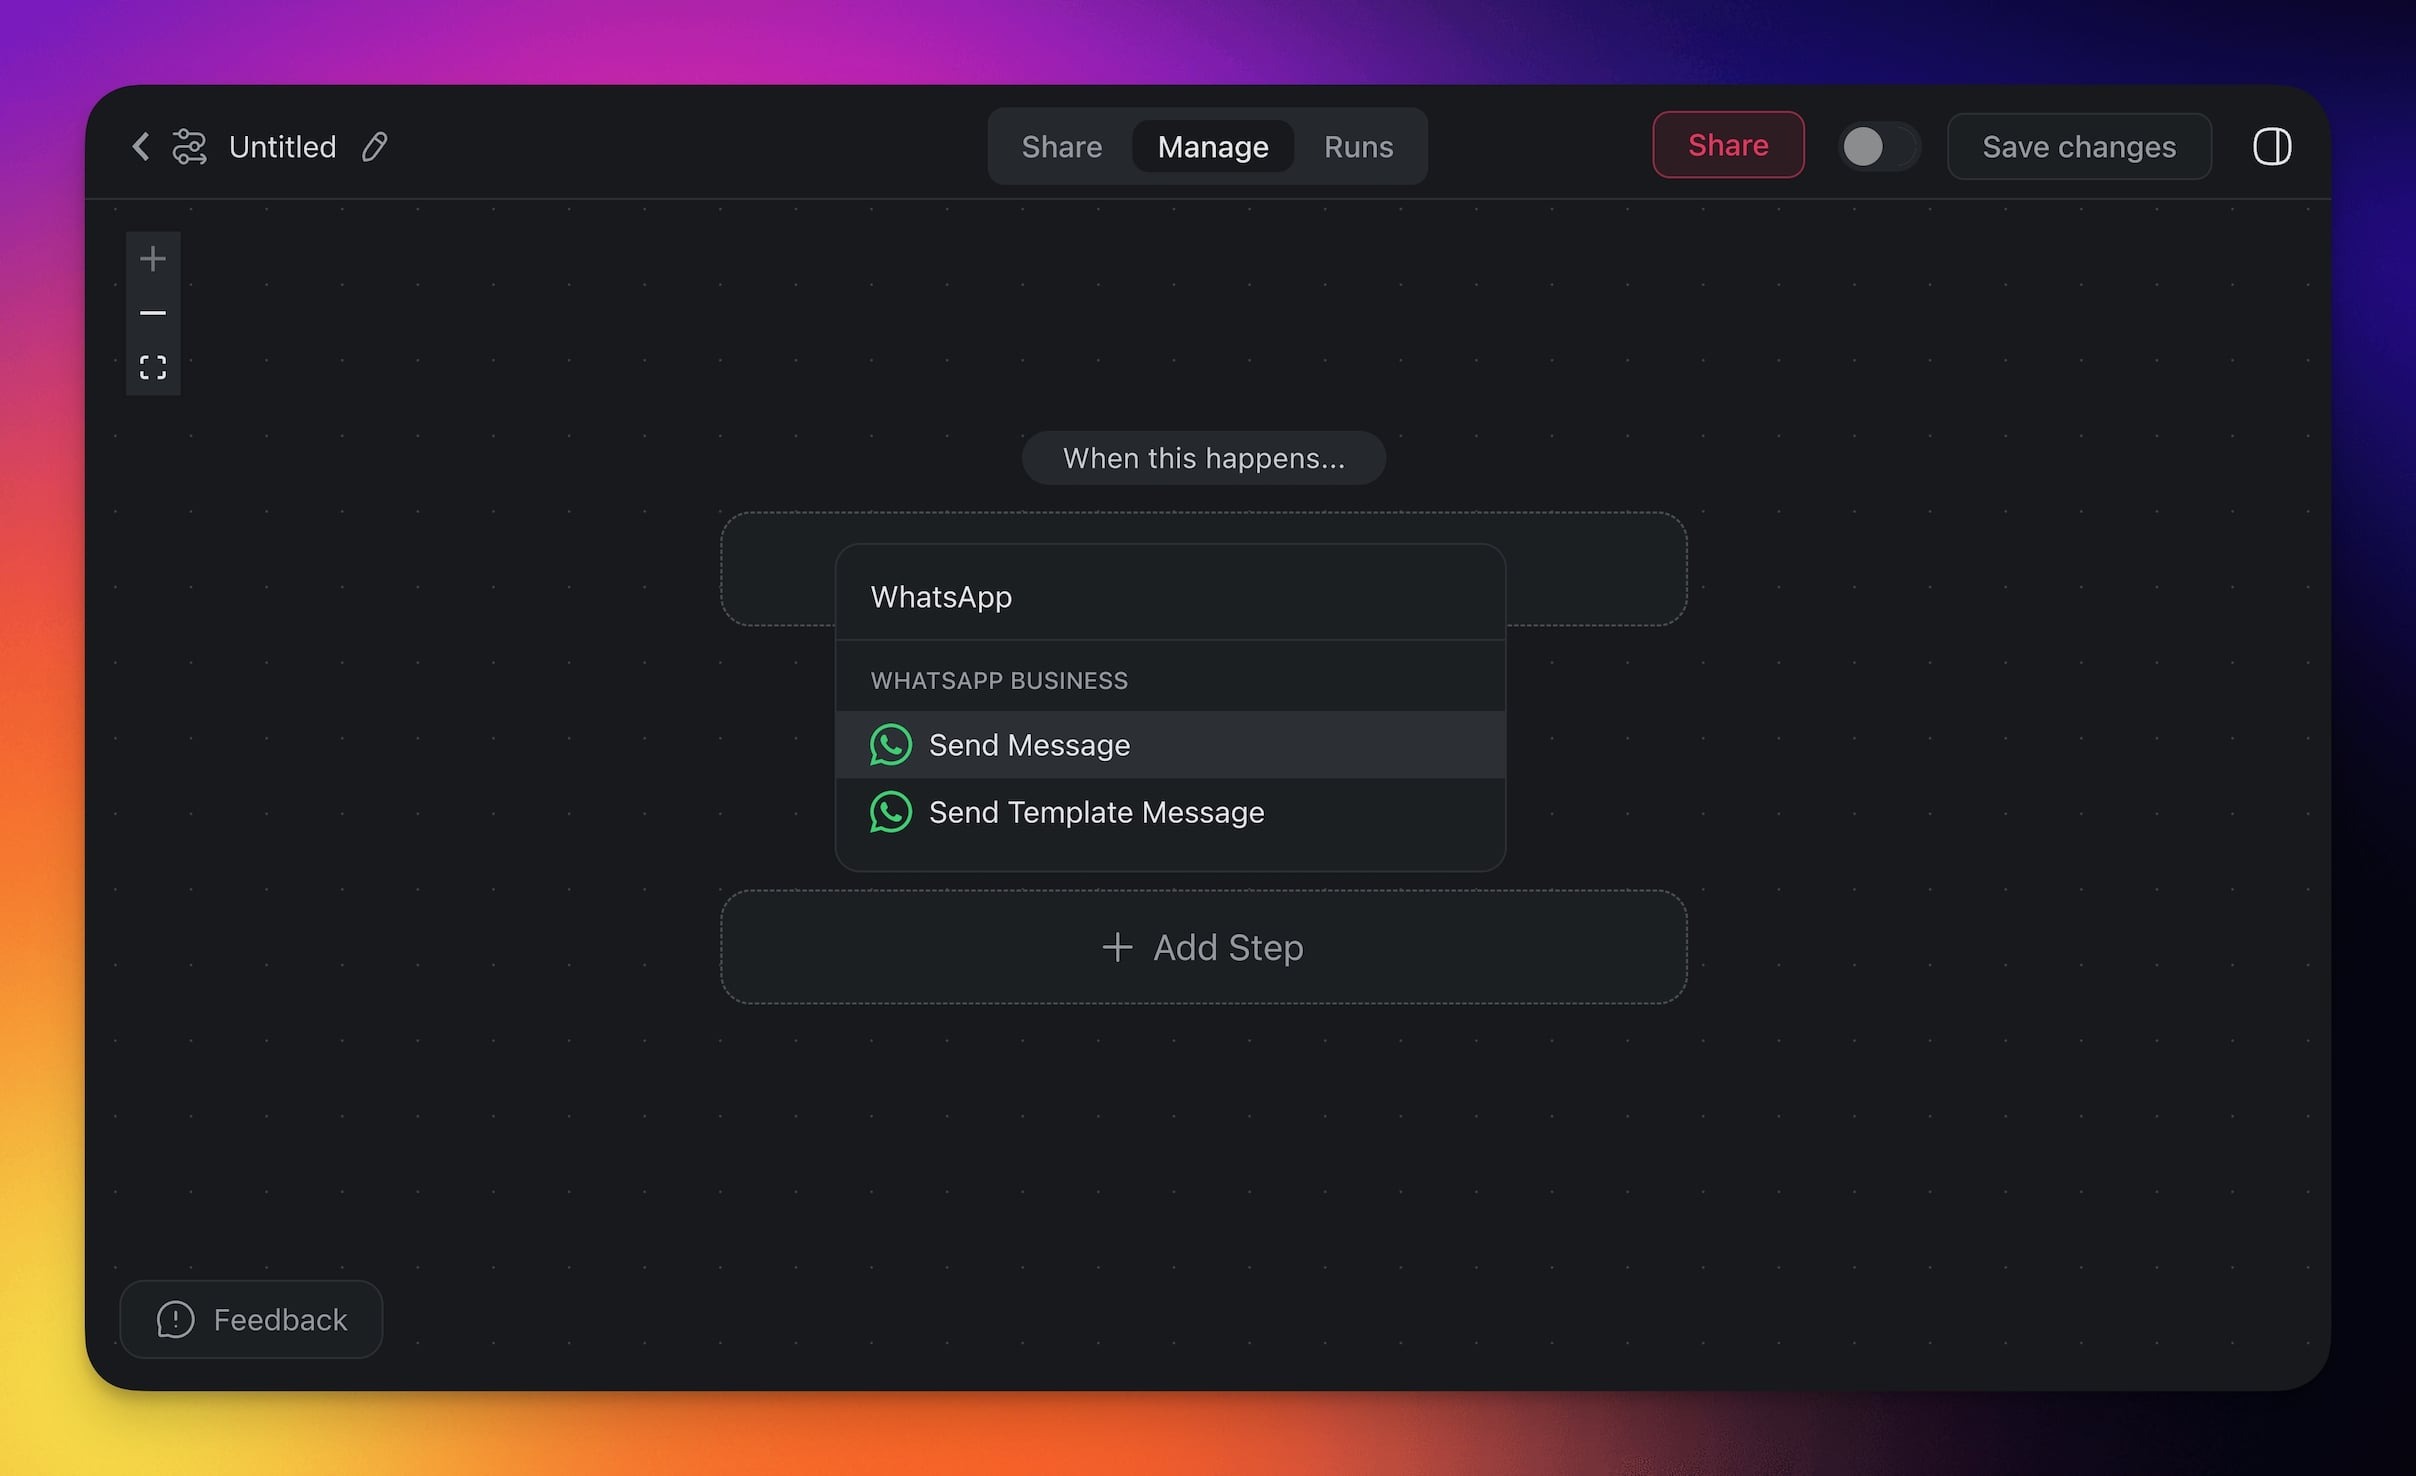
Task: Switch to the Runs tab
Action: pos(1358,147)
